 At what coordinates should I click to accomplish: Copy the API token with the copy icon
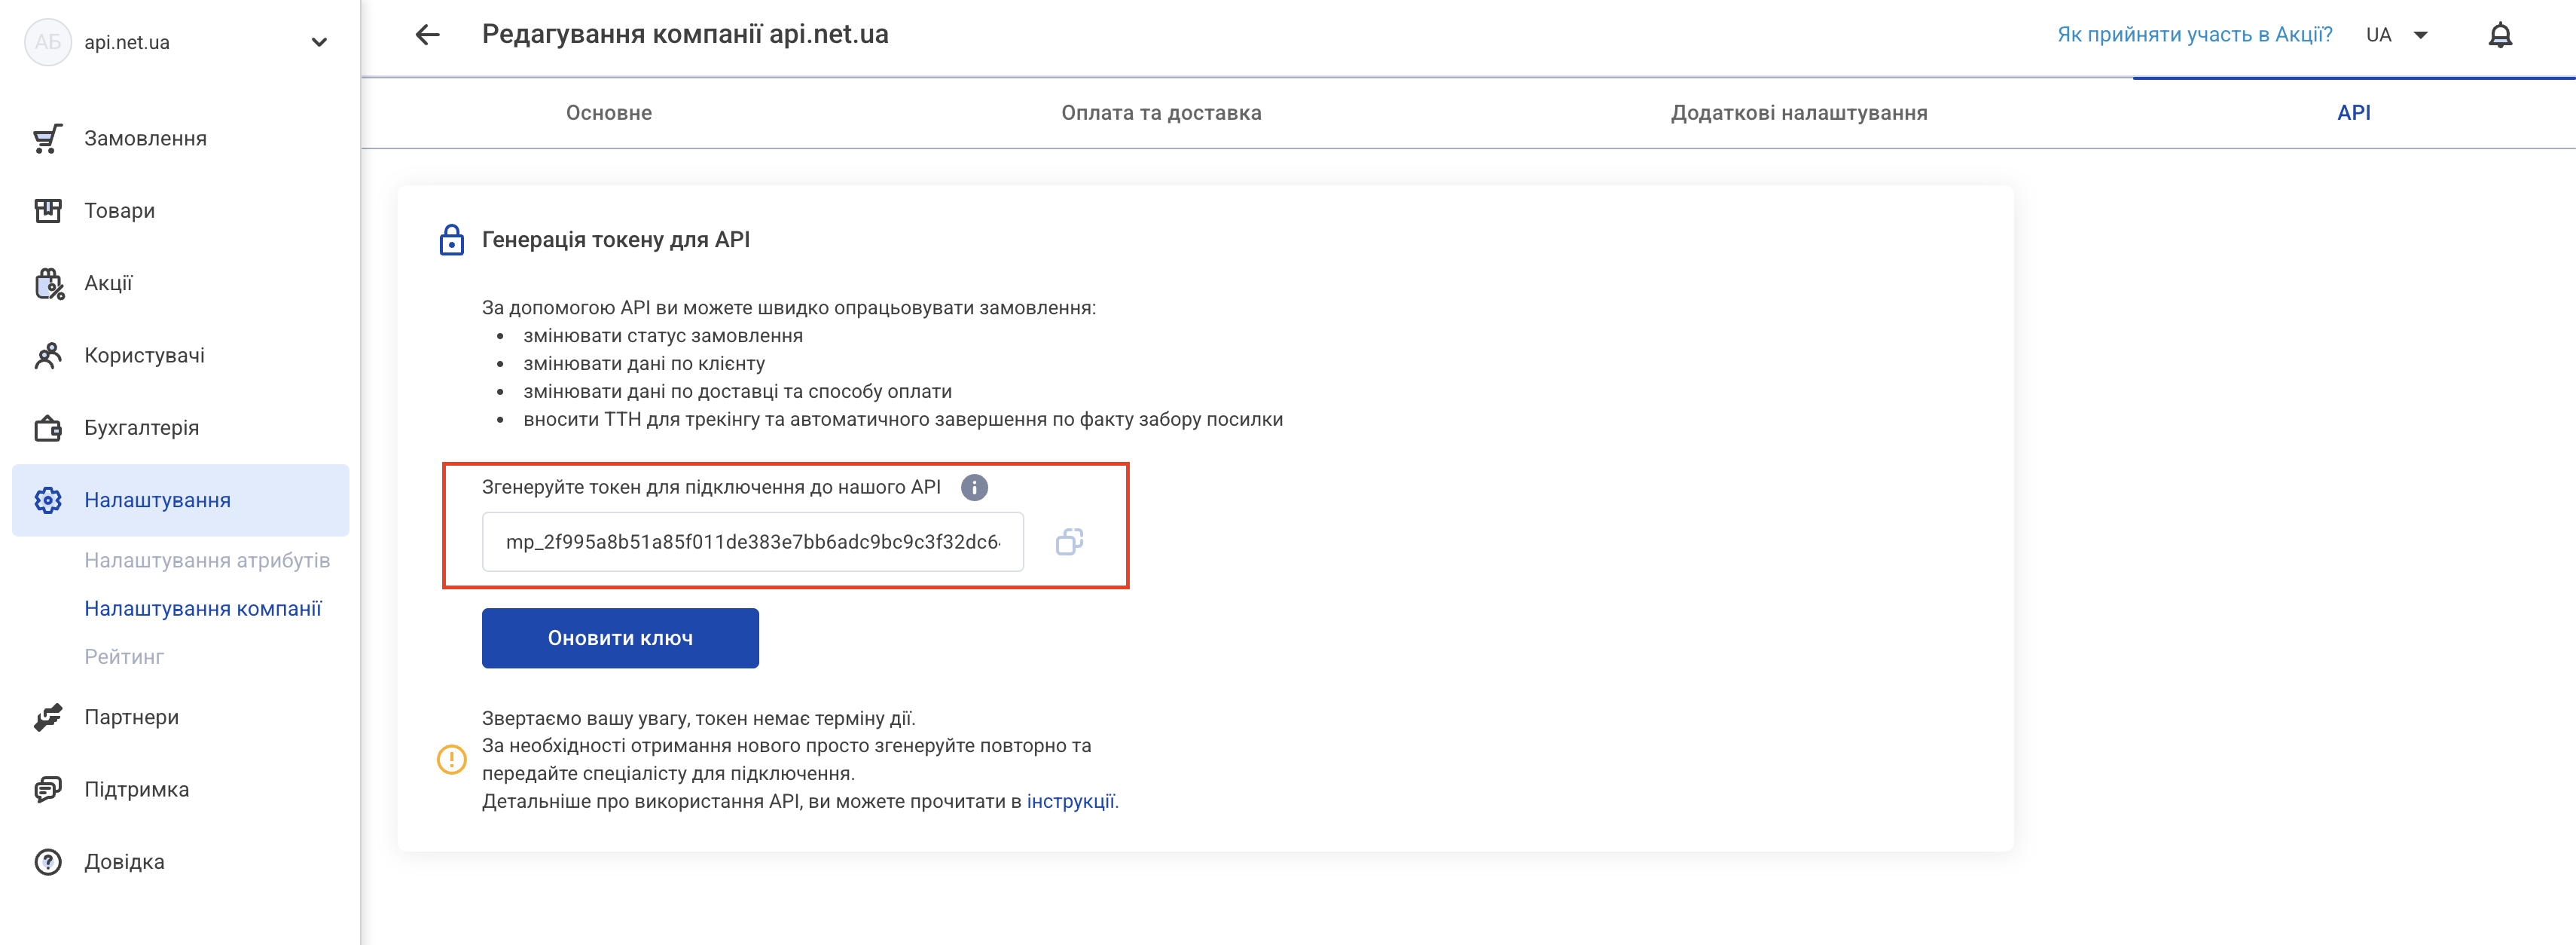(1069, 542)
